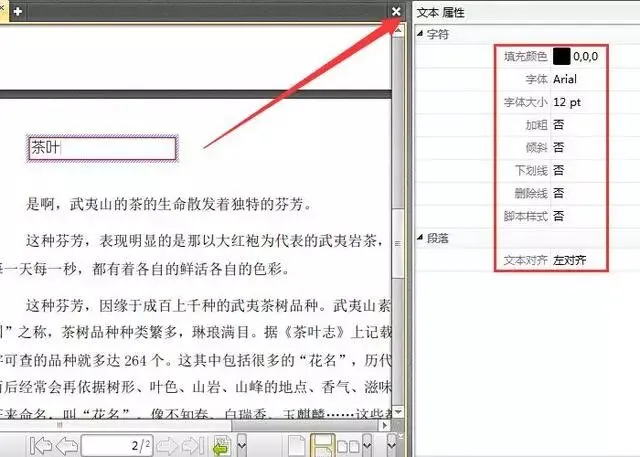640x457 pixels.
Task: Select two-page facing layout icon
Action: [349, 446]
